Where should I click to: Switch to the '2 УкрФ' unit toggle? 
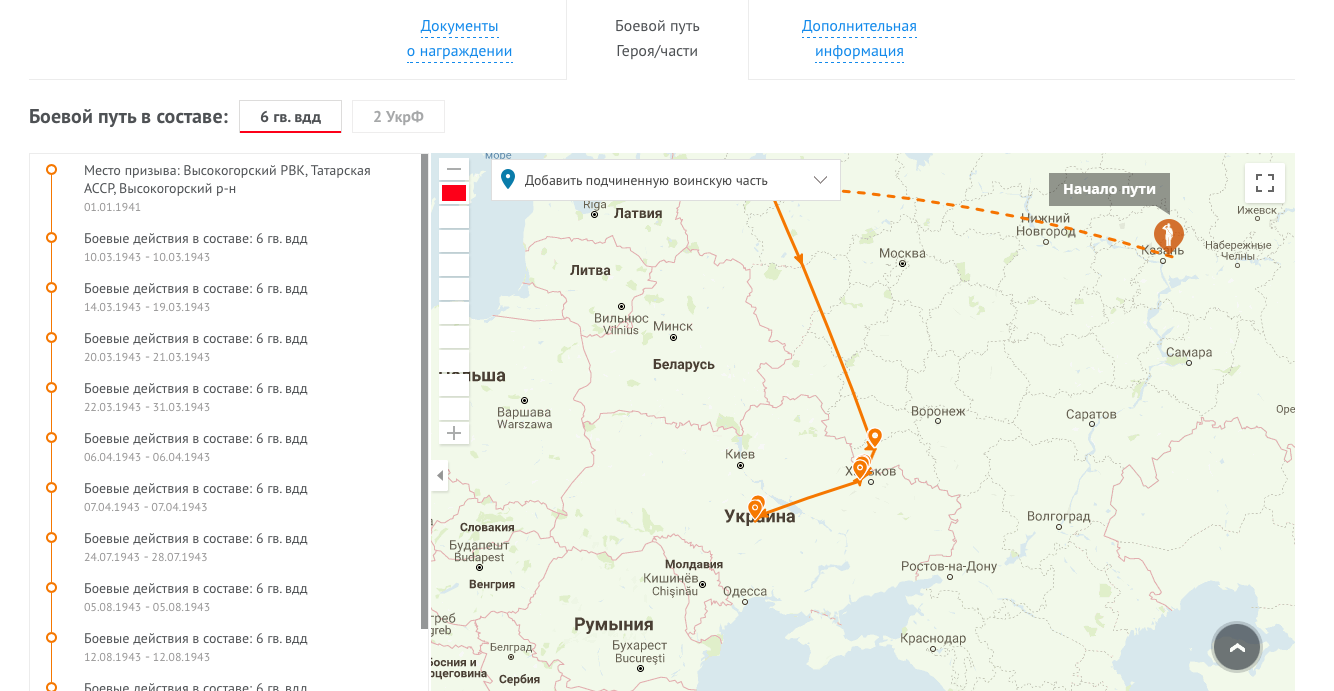398,117
